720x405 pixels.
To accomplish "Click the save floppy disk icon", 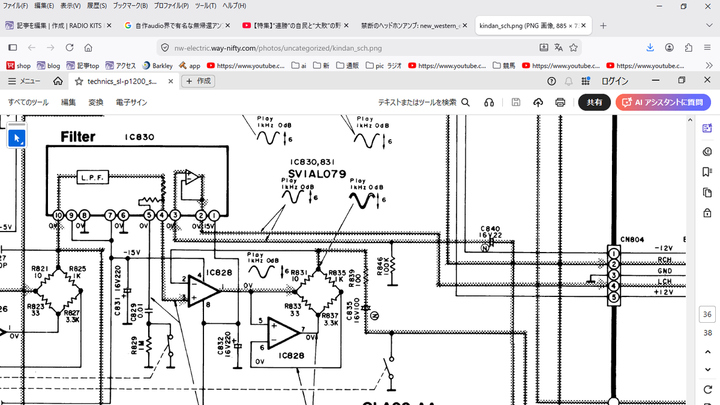I will click(x=516, y=102).
